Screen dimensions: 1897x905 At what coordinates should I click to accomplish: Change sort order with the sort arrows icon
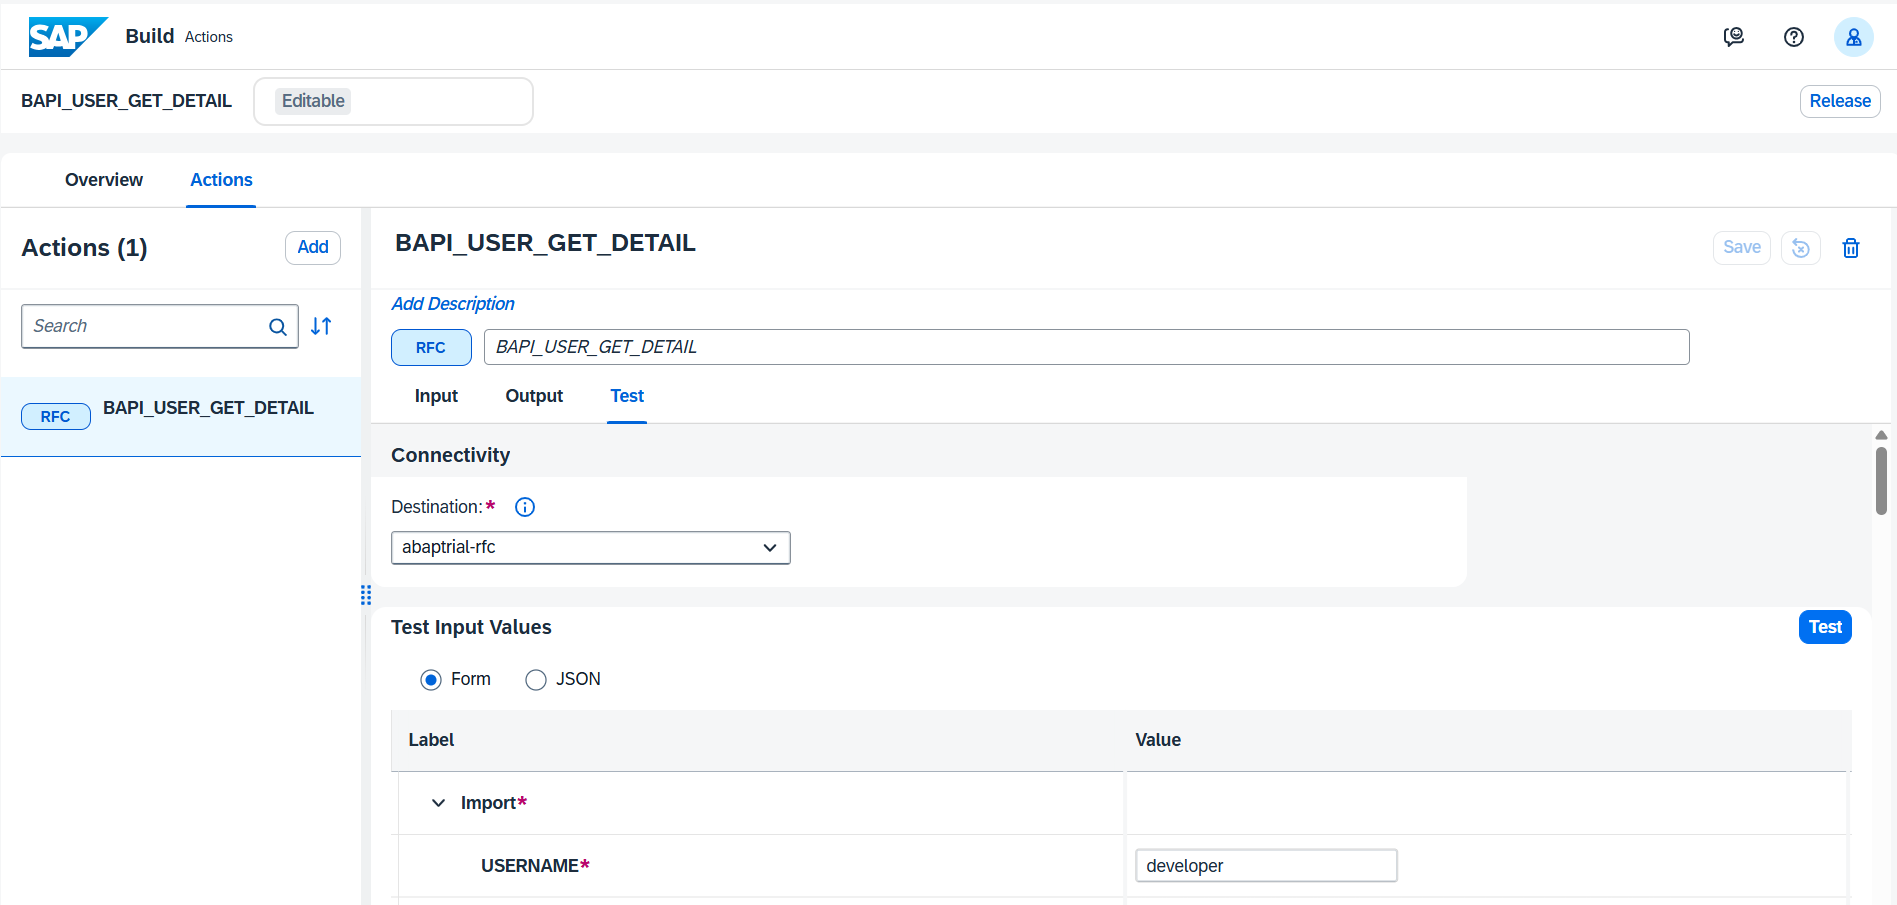(x=321, y=325)
